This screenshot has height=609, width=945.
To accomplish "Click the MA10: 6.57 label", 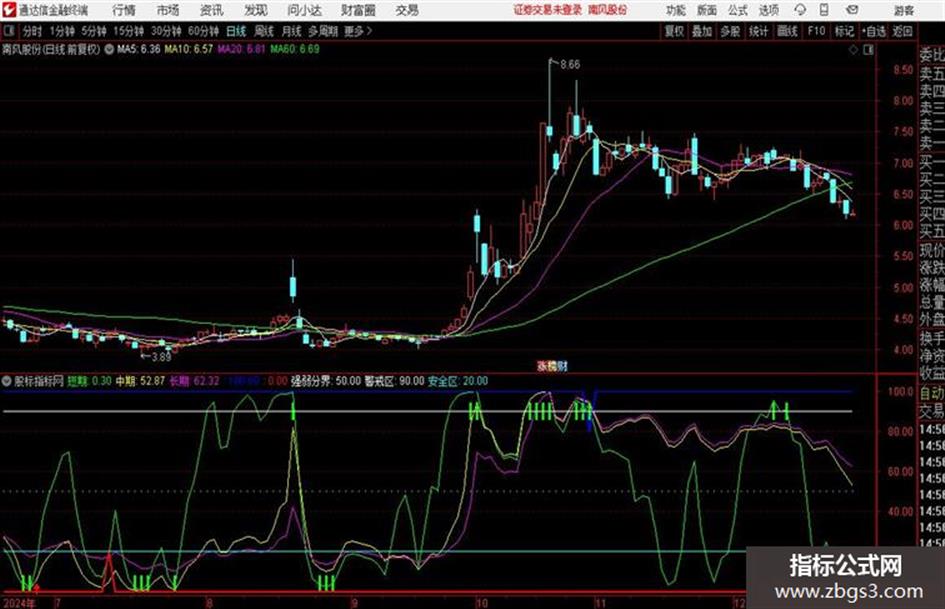I will click(x=189, y=49).
